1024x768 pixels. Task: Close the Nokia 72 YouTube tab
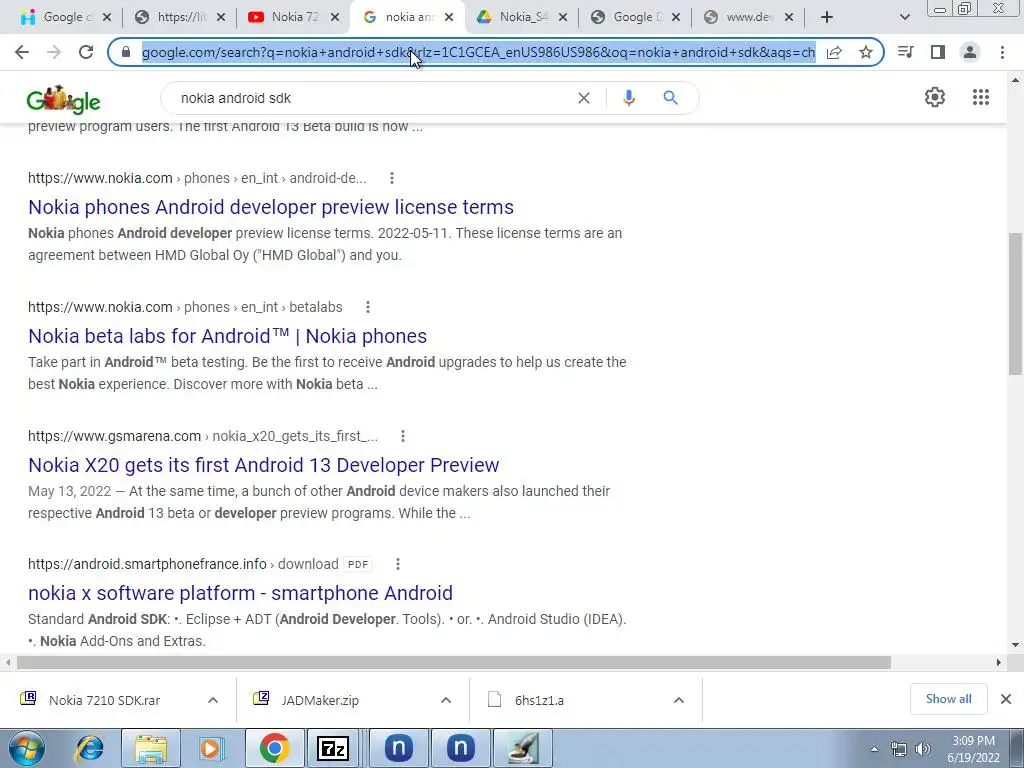point(335,17)
